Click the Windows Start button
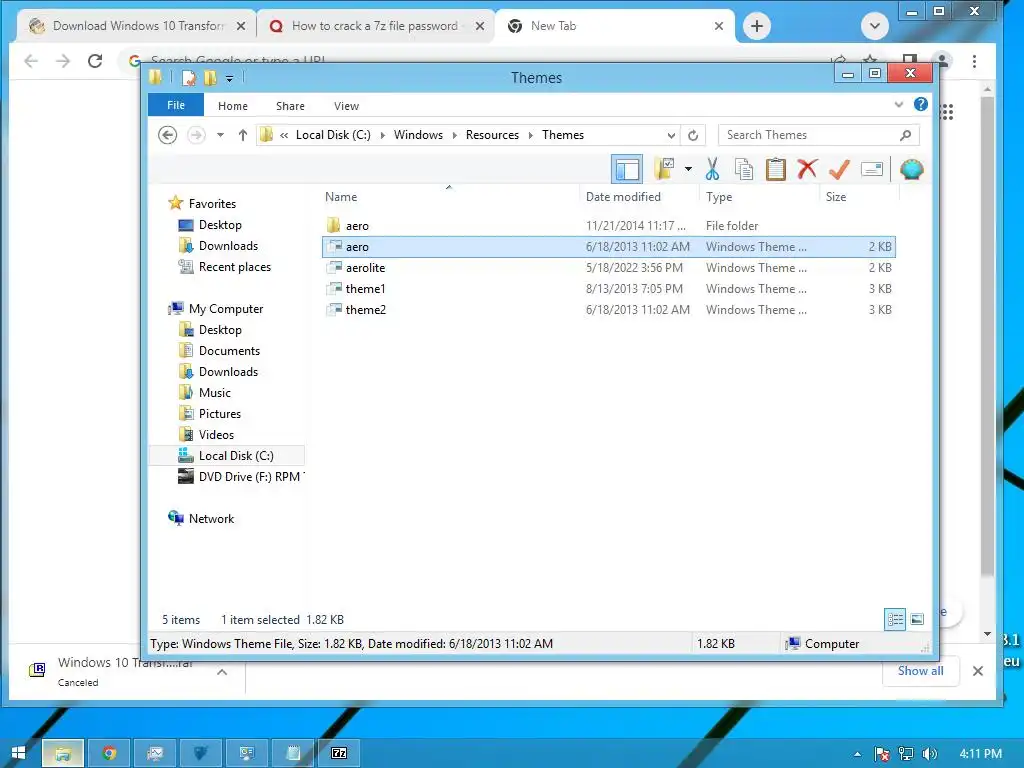Screen dimensions: 1024x768 [x=18, y=753]
